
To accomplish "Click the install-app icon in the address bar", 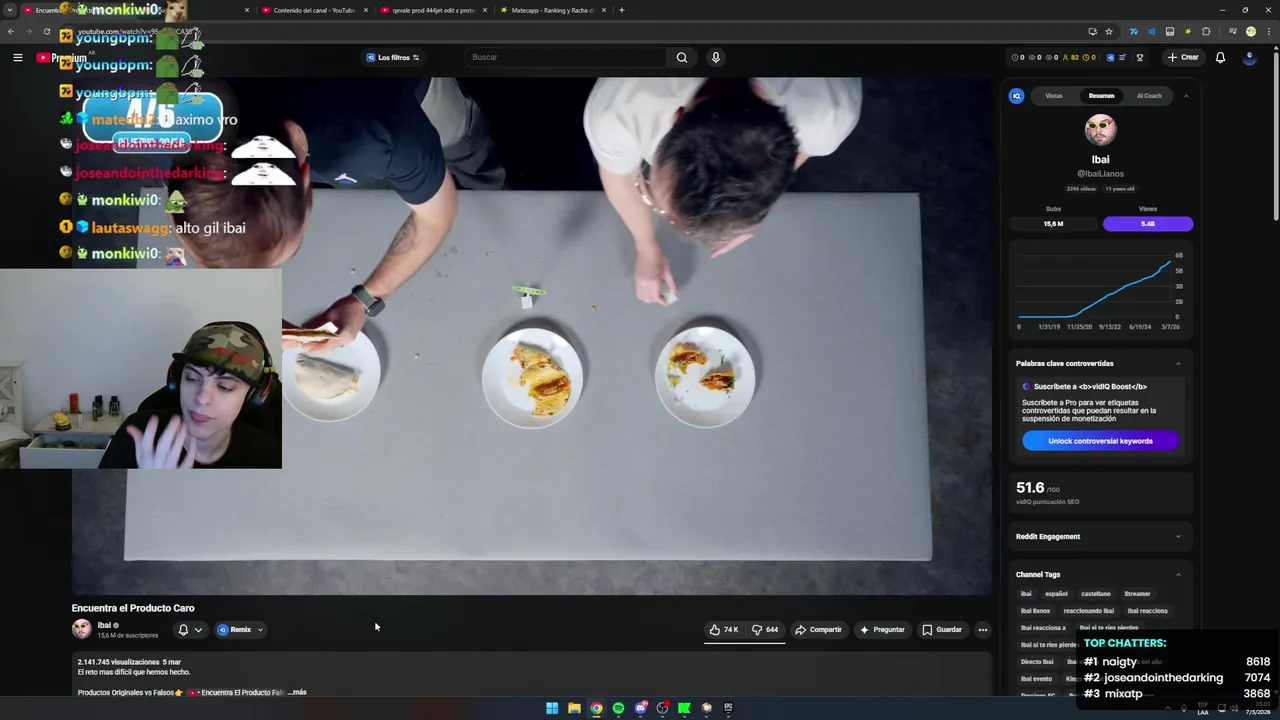I will [1092, 31].
